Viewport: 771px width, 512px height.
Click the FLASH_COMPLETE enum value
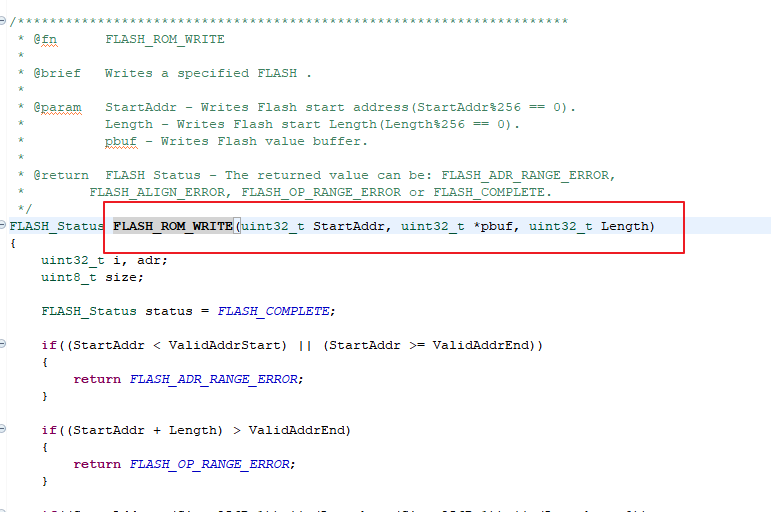(x=273, y=311)
